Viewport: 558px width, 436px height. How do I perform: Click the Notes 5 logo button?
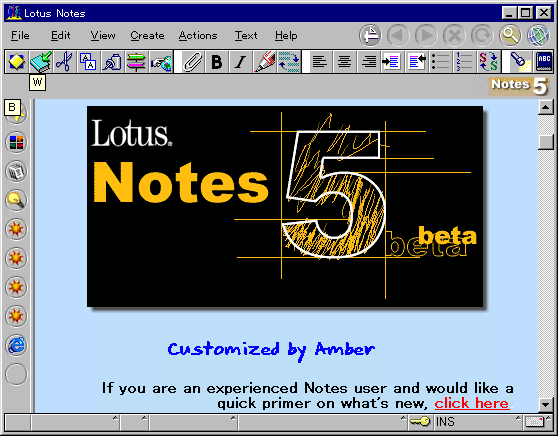pos(519,86)
